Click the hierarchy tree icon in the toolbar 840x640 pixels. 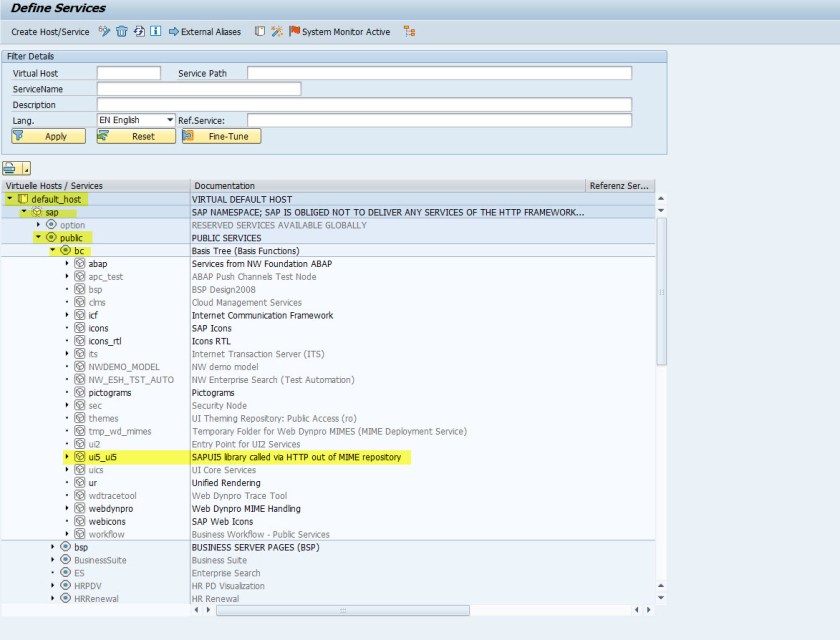click(x=409, y=32)
